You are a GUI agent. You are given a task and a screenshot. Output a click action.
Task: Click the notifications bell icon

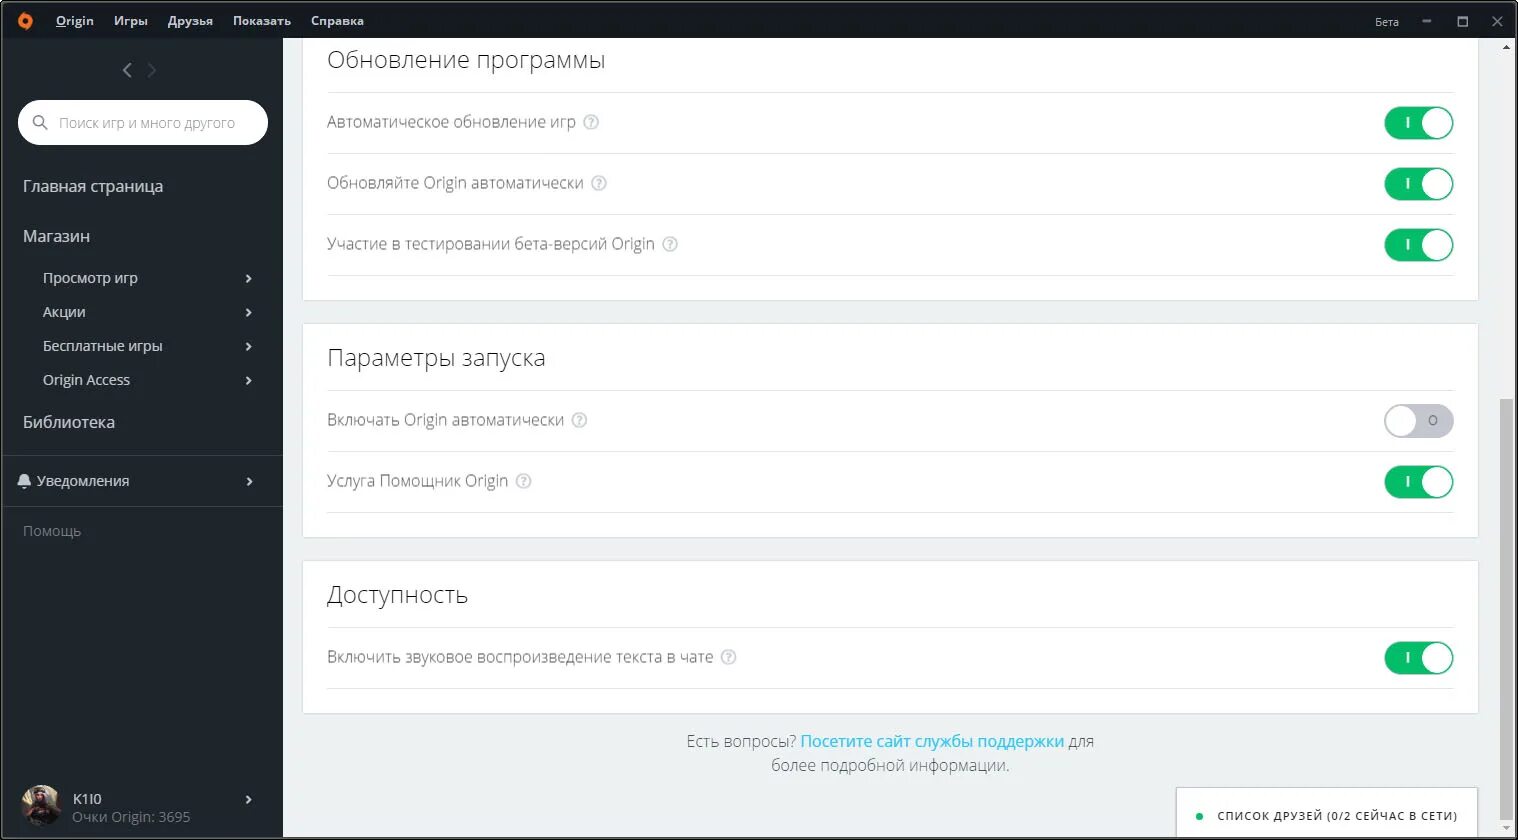[25, 481]
